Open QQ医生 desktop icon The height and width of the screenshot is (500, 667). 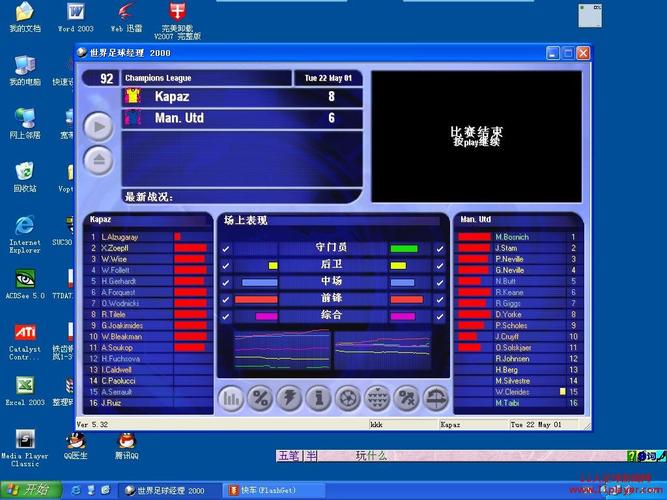click(x=75, y=446)
